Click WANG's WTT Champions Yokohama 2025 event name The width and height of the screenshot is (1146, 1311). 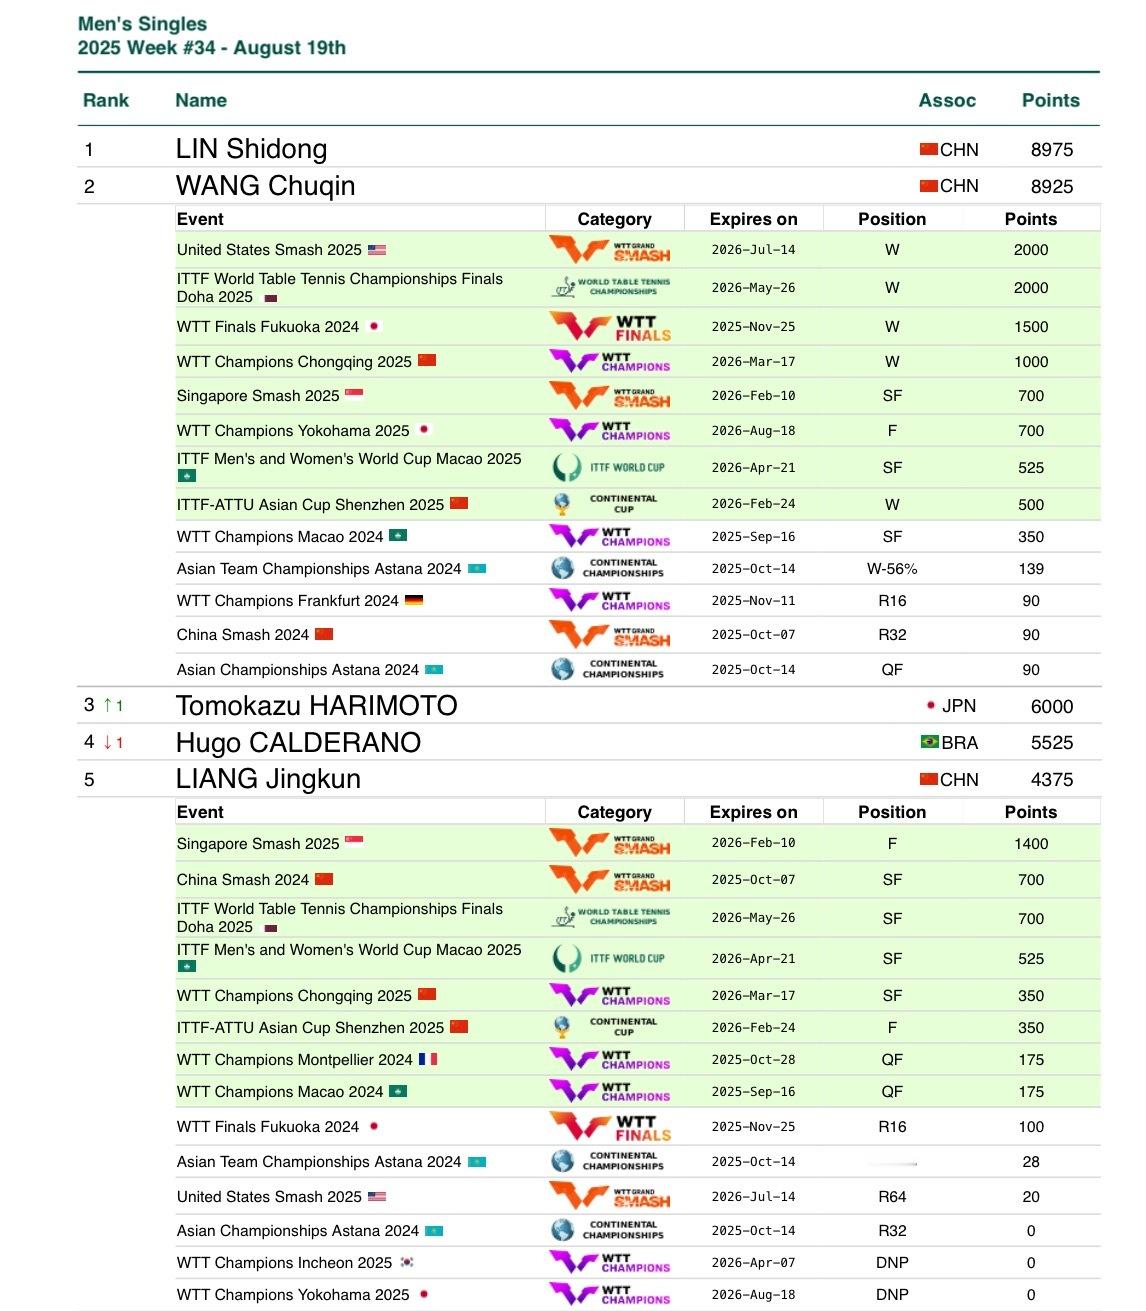[293, 430]
